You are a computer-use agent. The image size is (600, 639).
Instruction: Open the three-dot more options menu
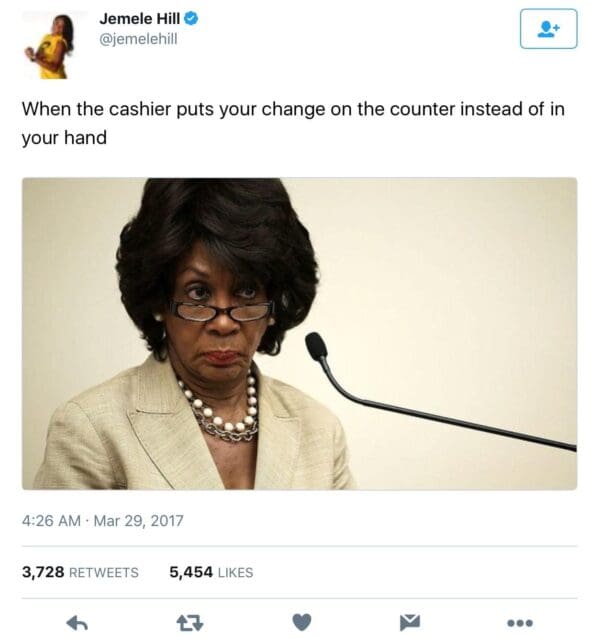coord(520,623)
